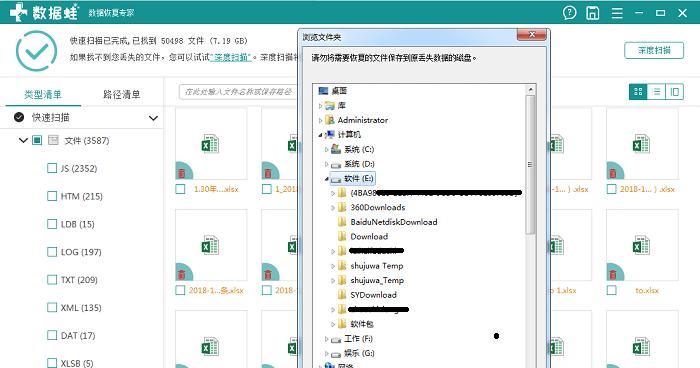This screenshot has width=700, height=368.
Task: Check the JS (2352) file type
Action: (x=52, y=168)
